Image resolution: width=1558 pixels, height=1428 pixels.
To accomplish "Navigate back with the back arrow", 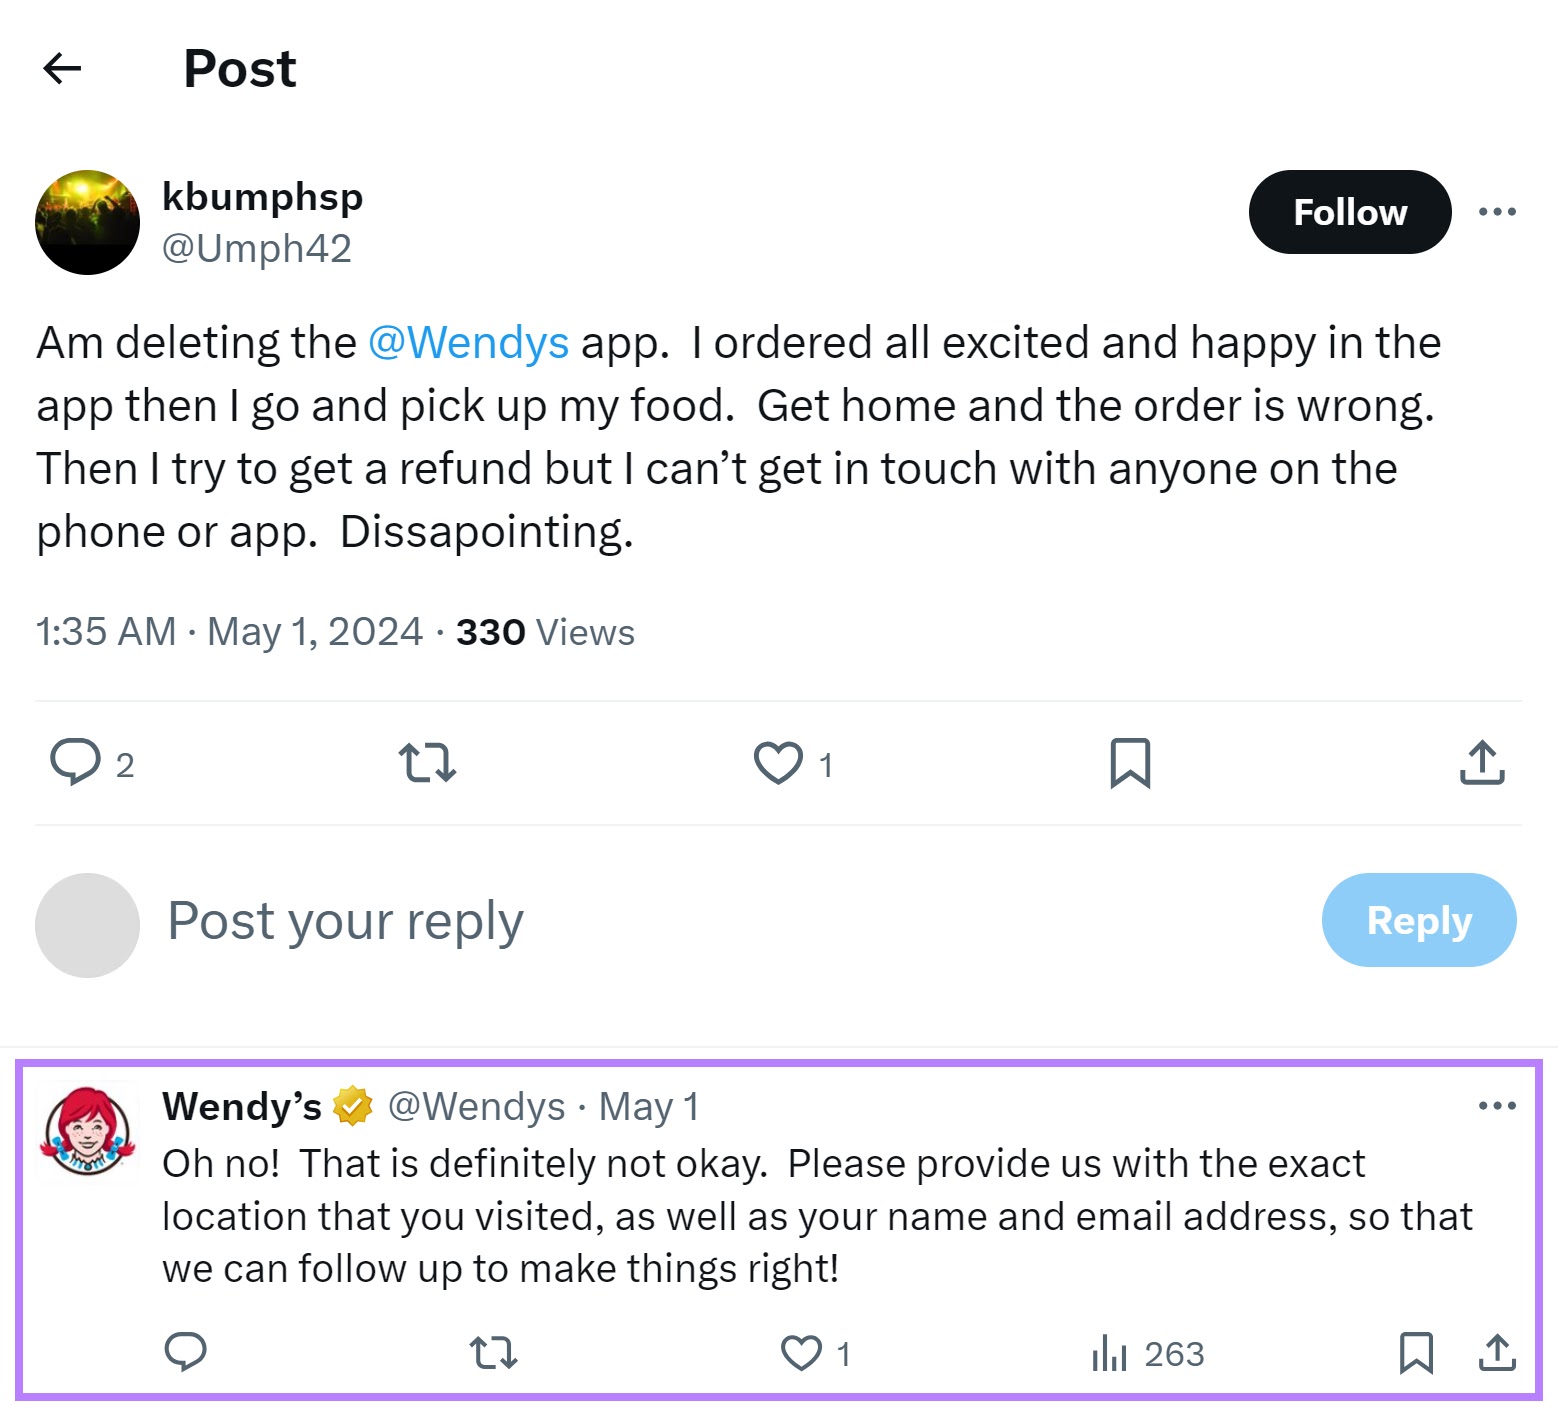I will click(x=62, y=68).
